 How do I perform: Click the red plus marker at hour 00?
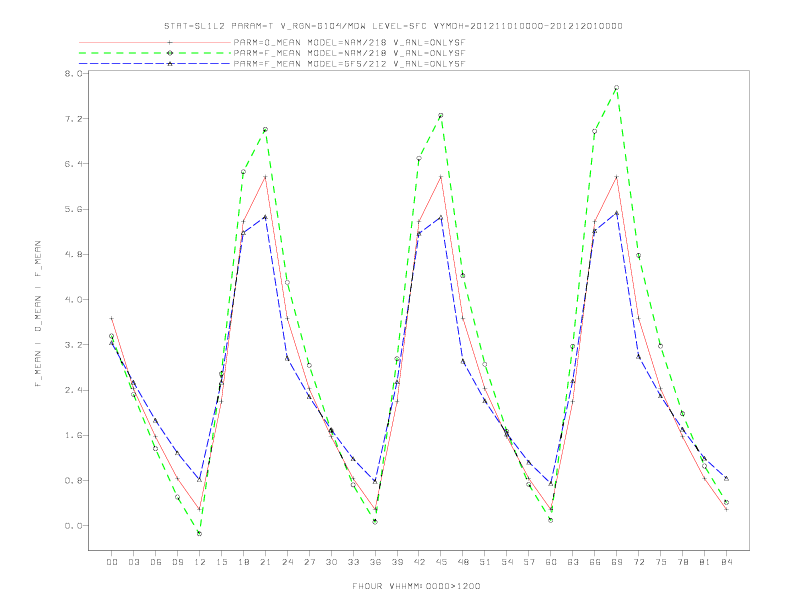click(x=112, y=319)
